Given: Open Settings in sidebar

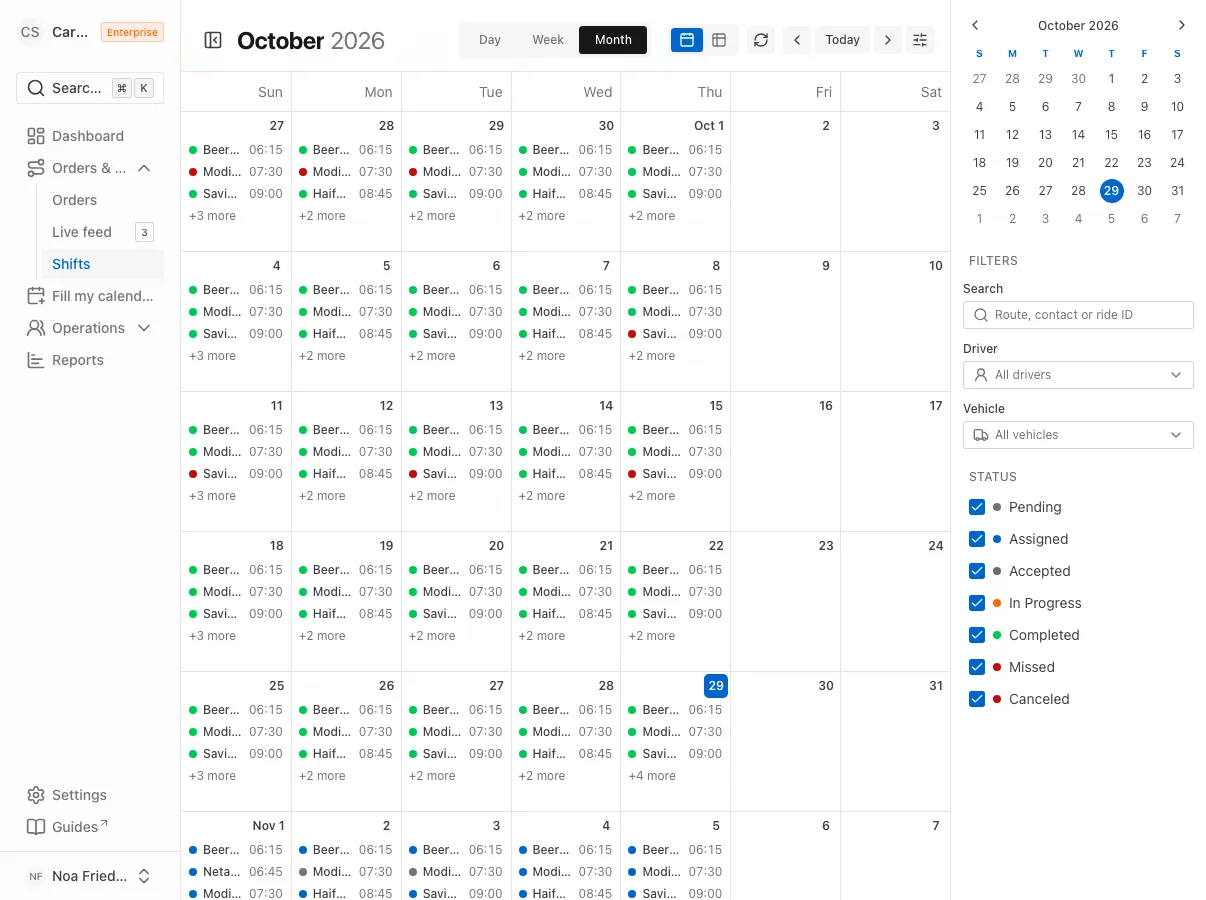Looking at the screenshot, I should 90,795.
